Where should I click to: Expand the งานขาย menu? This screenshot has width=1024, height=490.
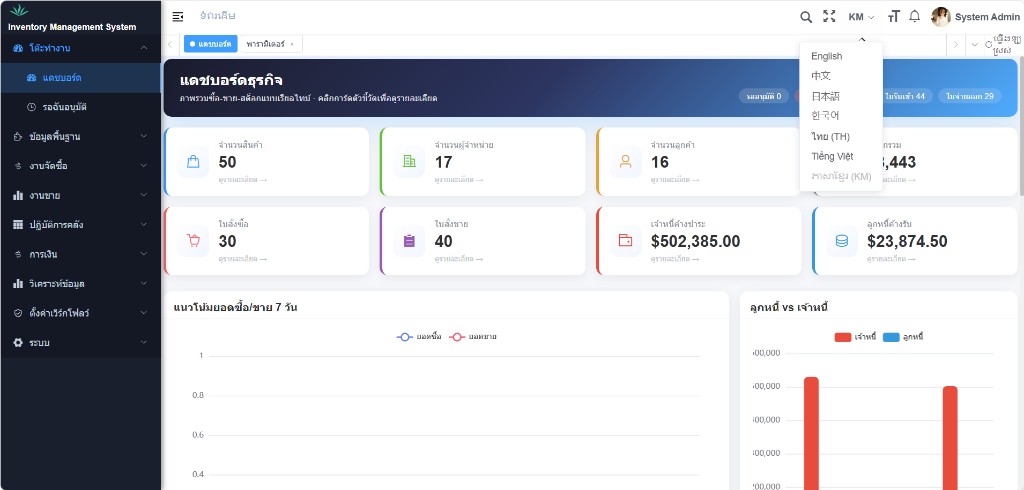80,195
